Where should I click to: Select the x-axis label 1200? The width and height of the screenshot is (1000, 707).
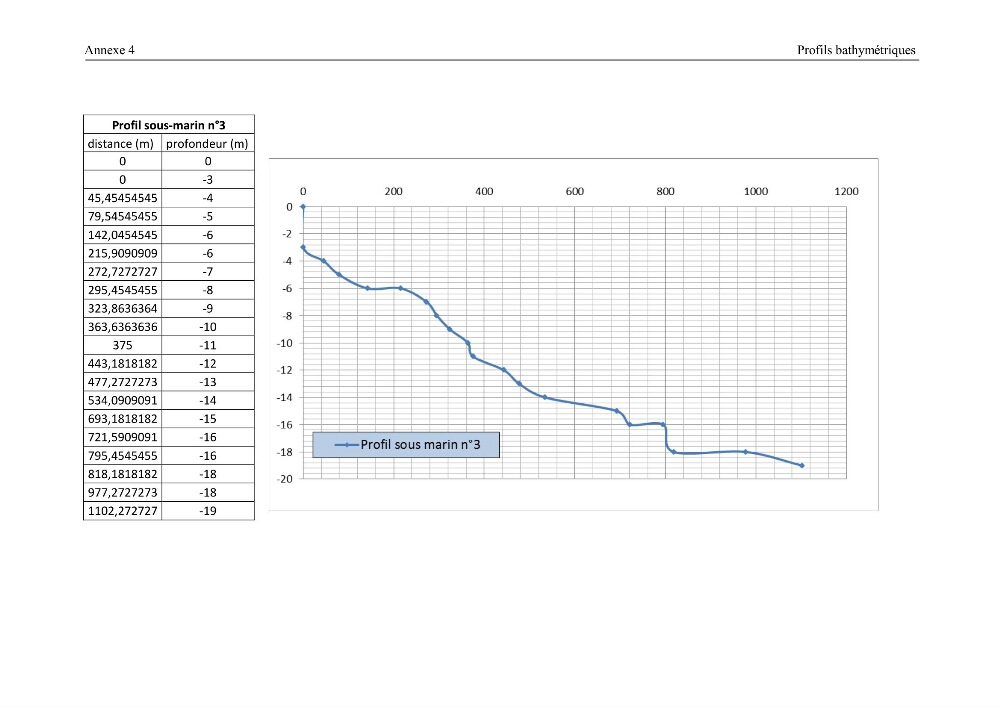846,191
